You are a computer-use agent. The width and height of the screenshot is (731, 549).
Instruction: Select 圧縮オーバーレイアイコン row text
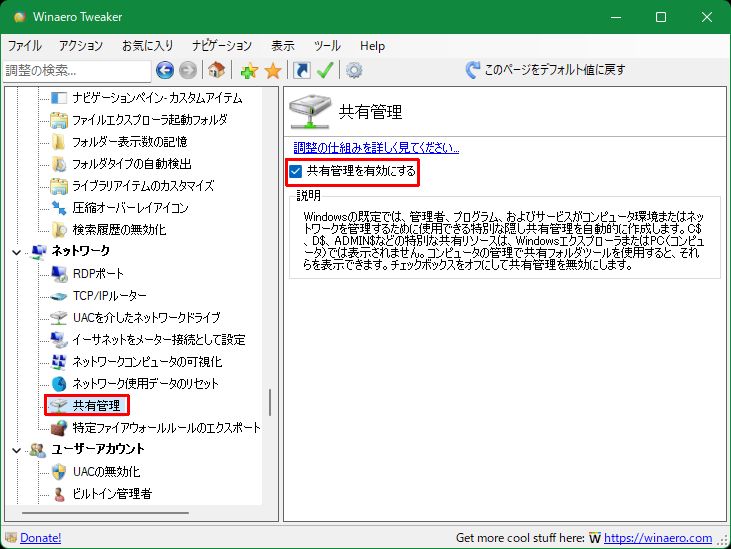pos(131,207)
